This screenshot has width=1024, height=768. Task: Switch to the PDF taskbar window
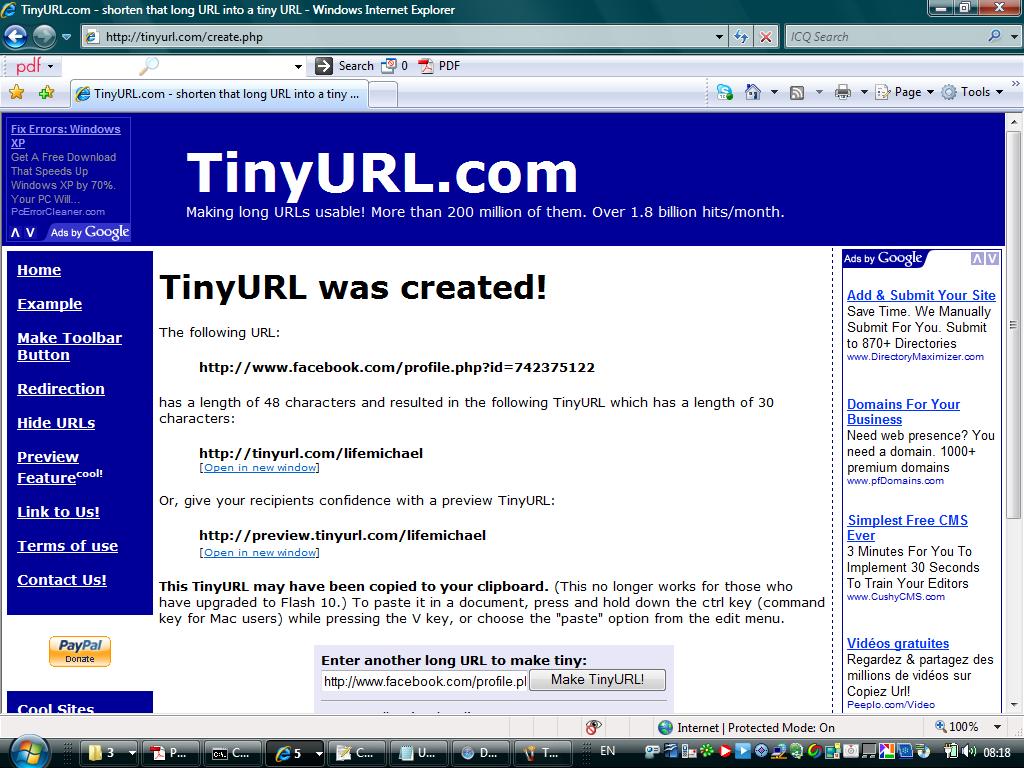tap(169, 753)
